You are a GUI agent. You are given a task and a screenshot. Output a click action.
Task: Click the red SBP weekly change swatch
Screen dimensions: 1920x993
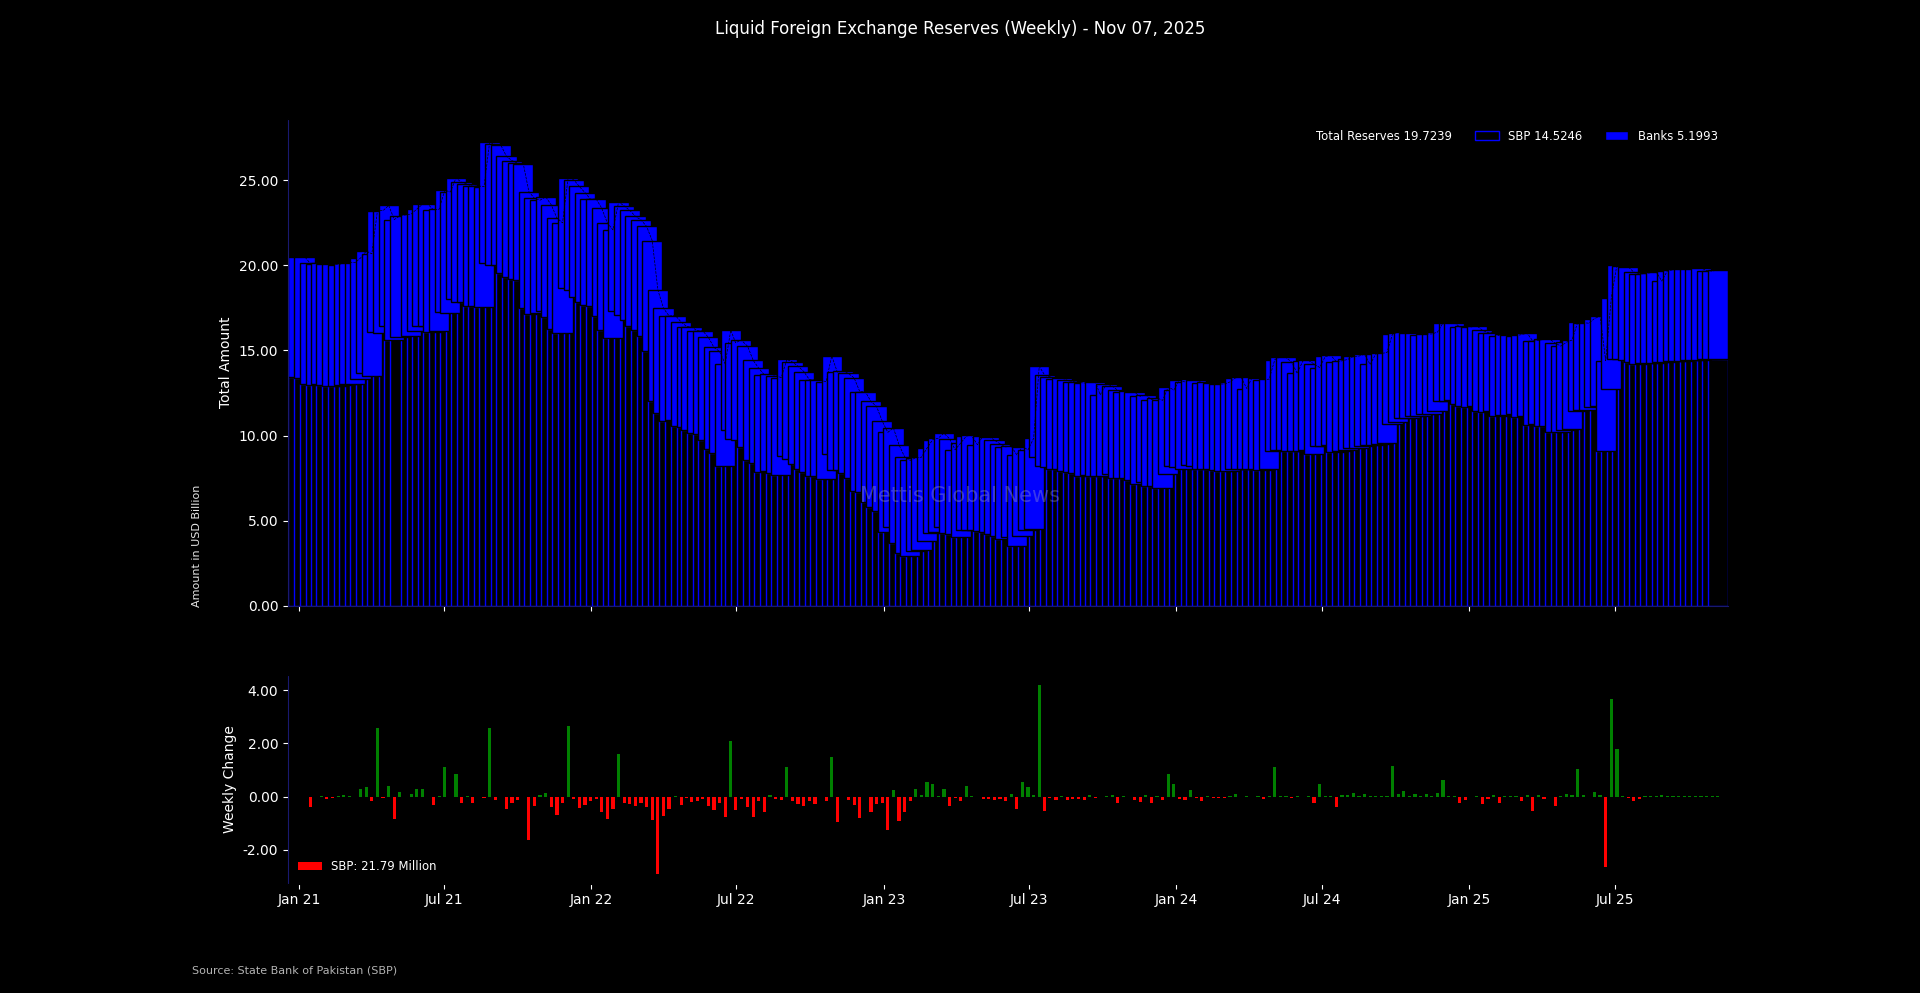[310, 866]
